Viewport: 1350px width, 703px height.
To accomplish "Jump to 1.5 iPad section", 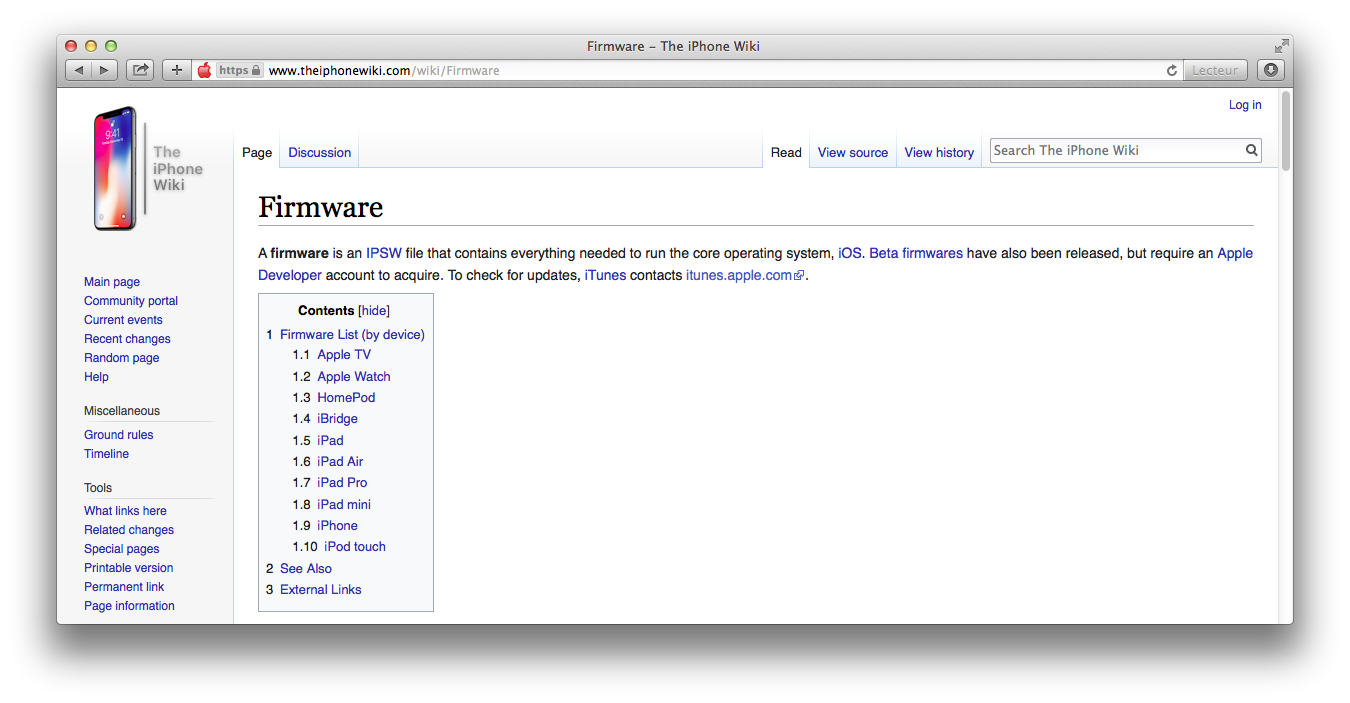I will pos(330,441).
